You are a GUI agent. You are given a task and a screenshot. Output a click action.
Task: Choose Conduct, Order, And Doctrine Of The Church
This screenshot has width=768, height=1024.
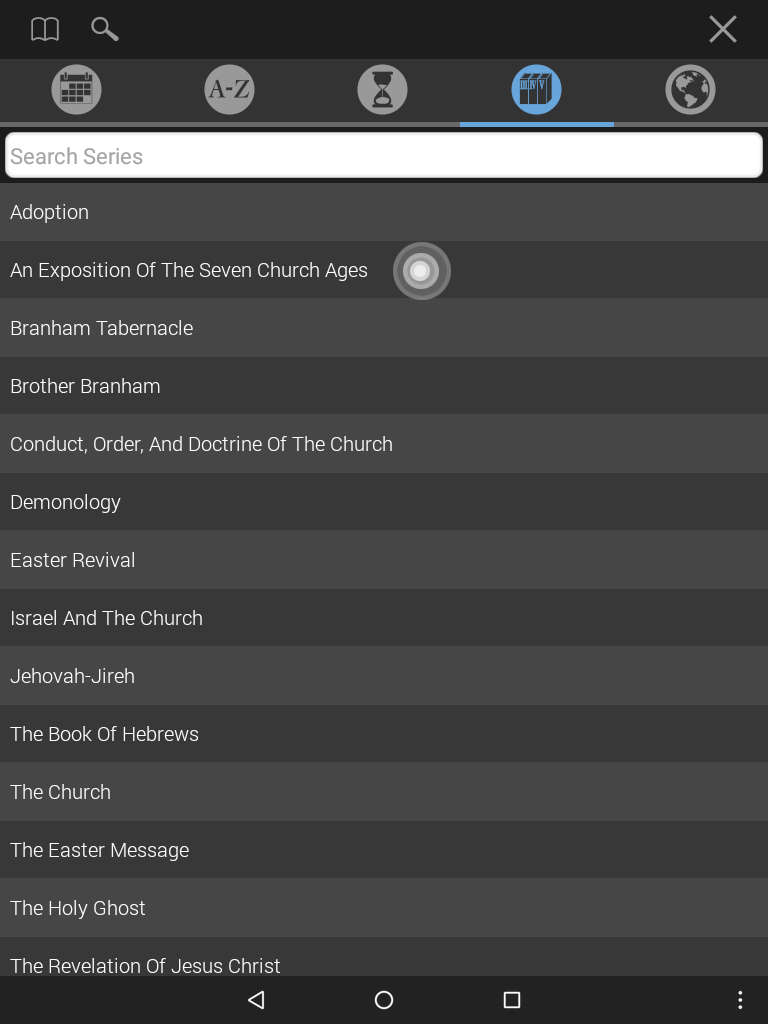[x=384, y=444]
